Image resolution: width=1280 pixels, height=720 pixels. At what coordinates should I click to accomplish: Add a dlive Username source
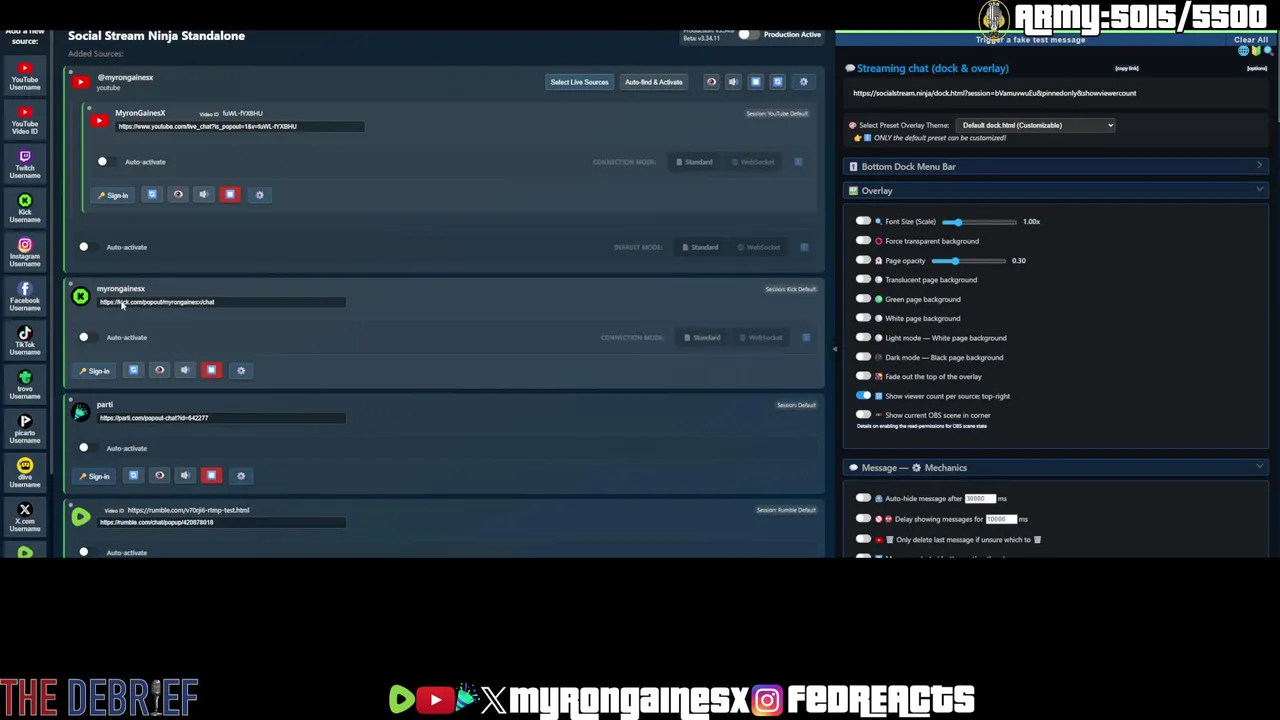pyautogui.click(x=25, y=474)
